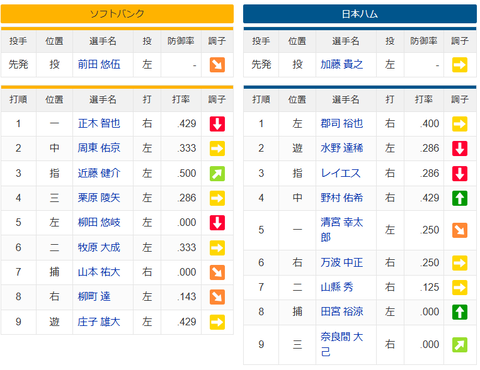Click red down arrow in 柳田 悠岐 row
480x370 pixels.
coord(217,223)
